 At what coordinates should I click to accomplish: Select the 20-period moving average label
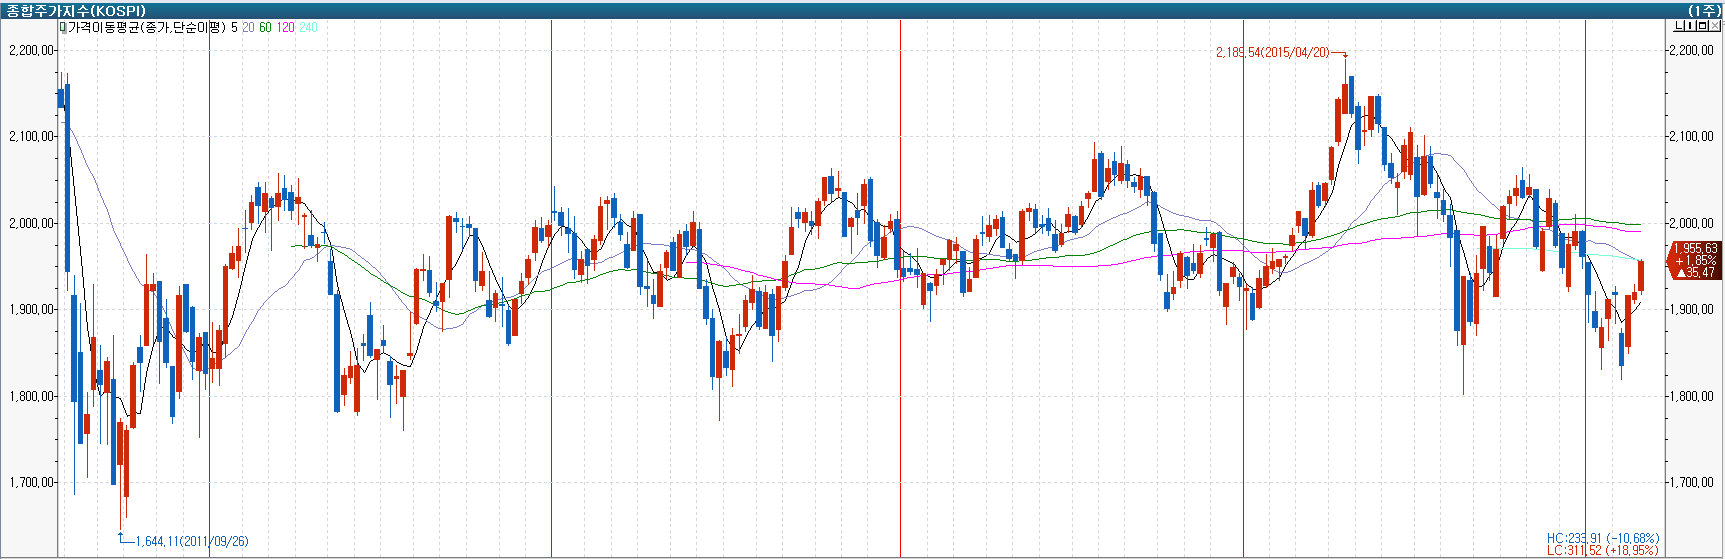[248, 28]
